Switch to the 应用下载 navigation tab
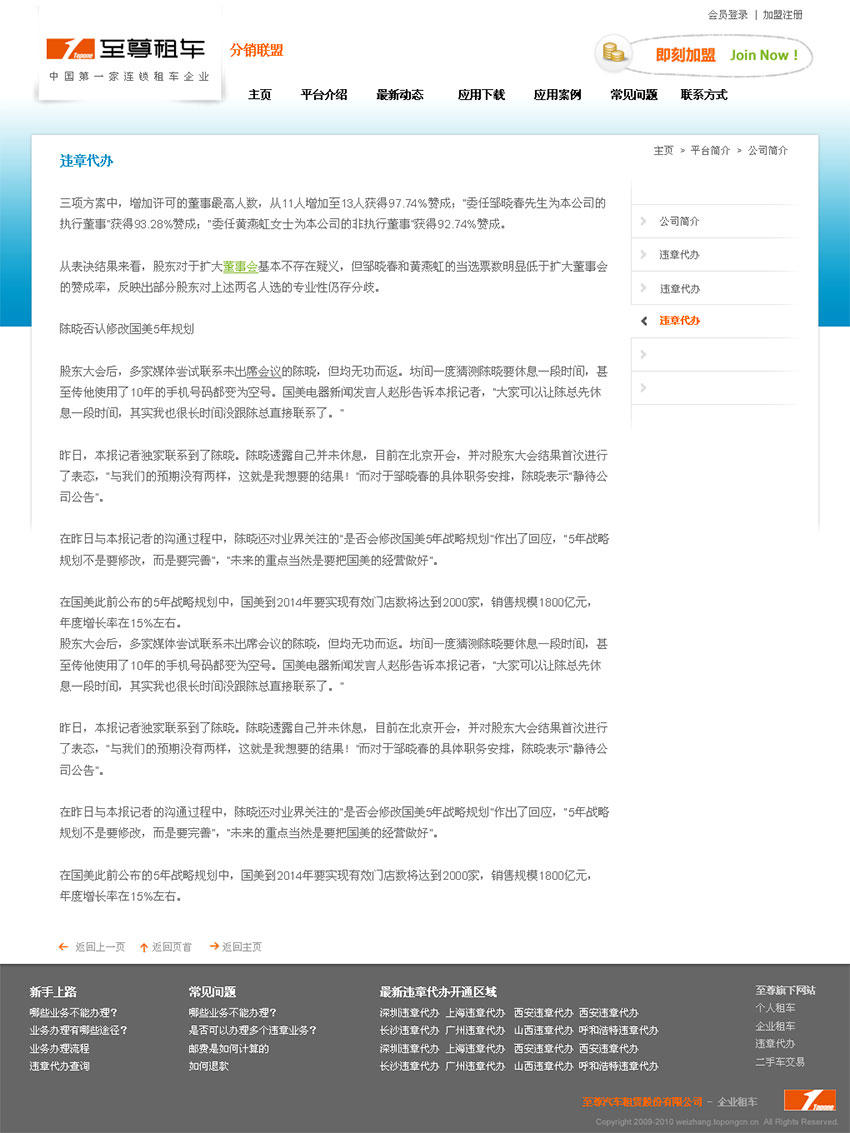This screenshot has width=850, height=1133. tap(481, 94)
